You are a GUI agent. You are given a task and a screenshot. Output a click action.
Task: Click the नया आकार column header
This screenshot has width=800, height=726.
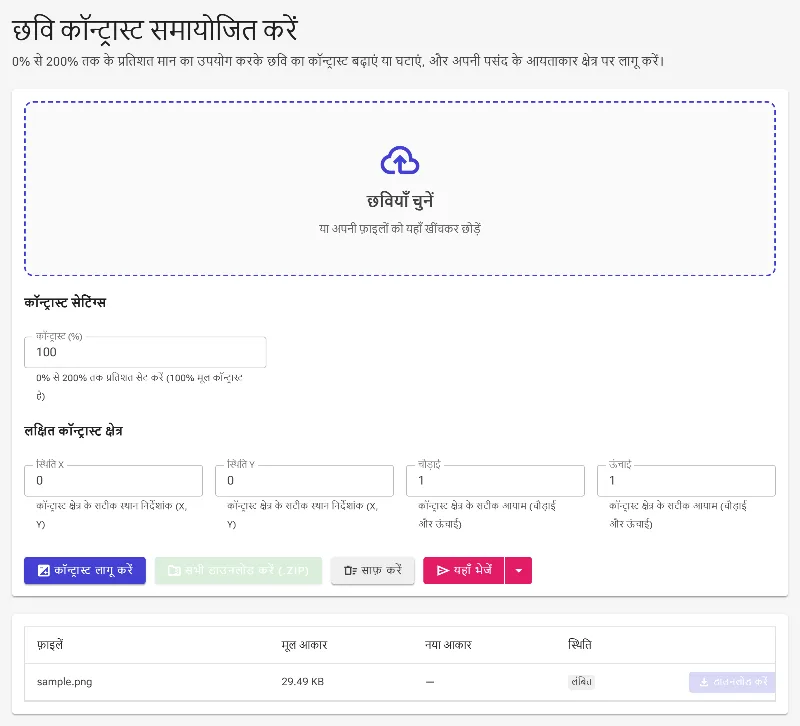(448, 645)
